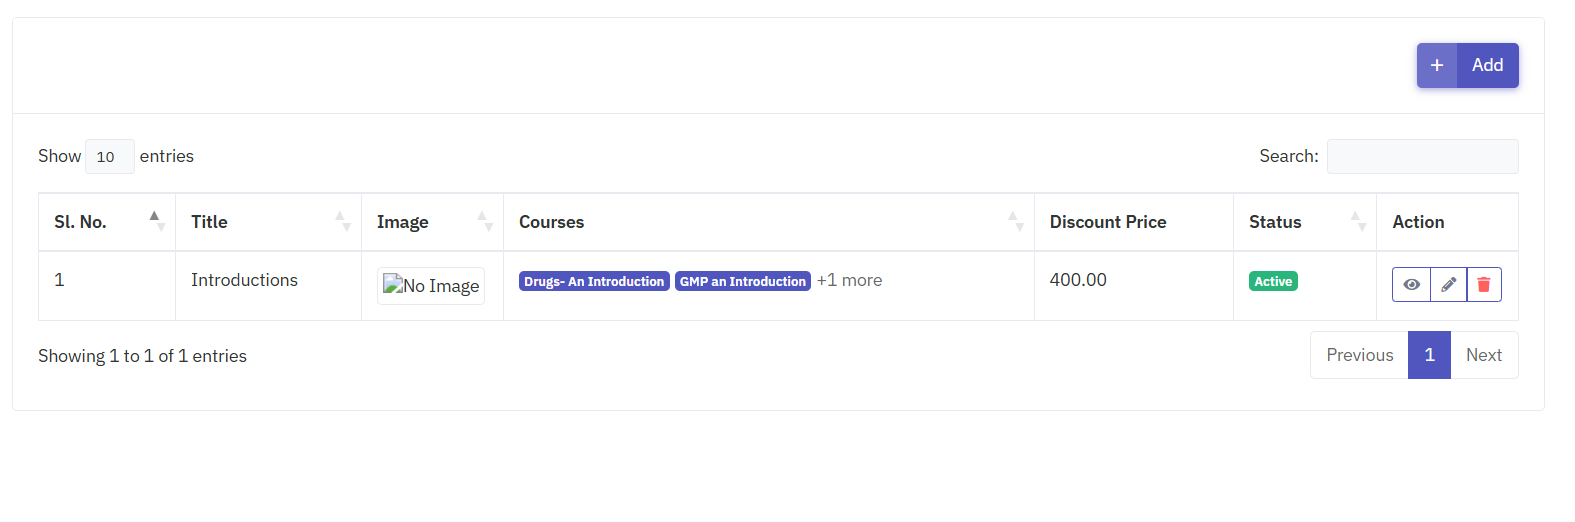Sort table by Status column arrows
The height and width of the screenshot is (522, 1575).
coord(1357,221)
